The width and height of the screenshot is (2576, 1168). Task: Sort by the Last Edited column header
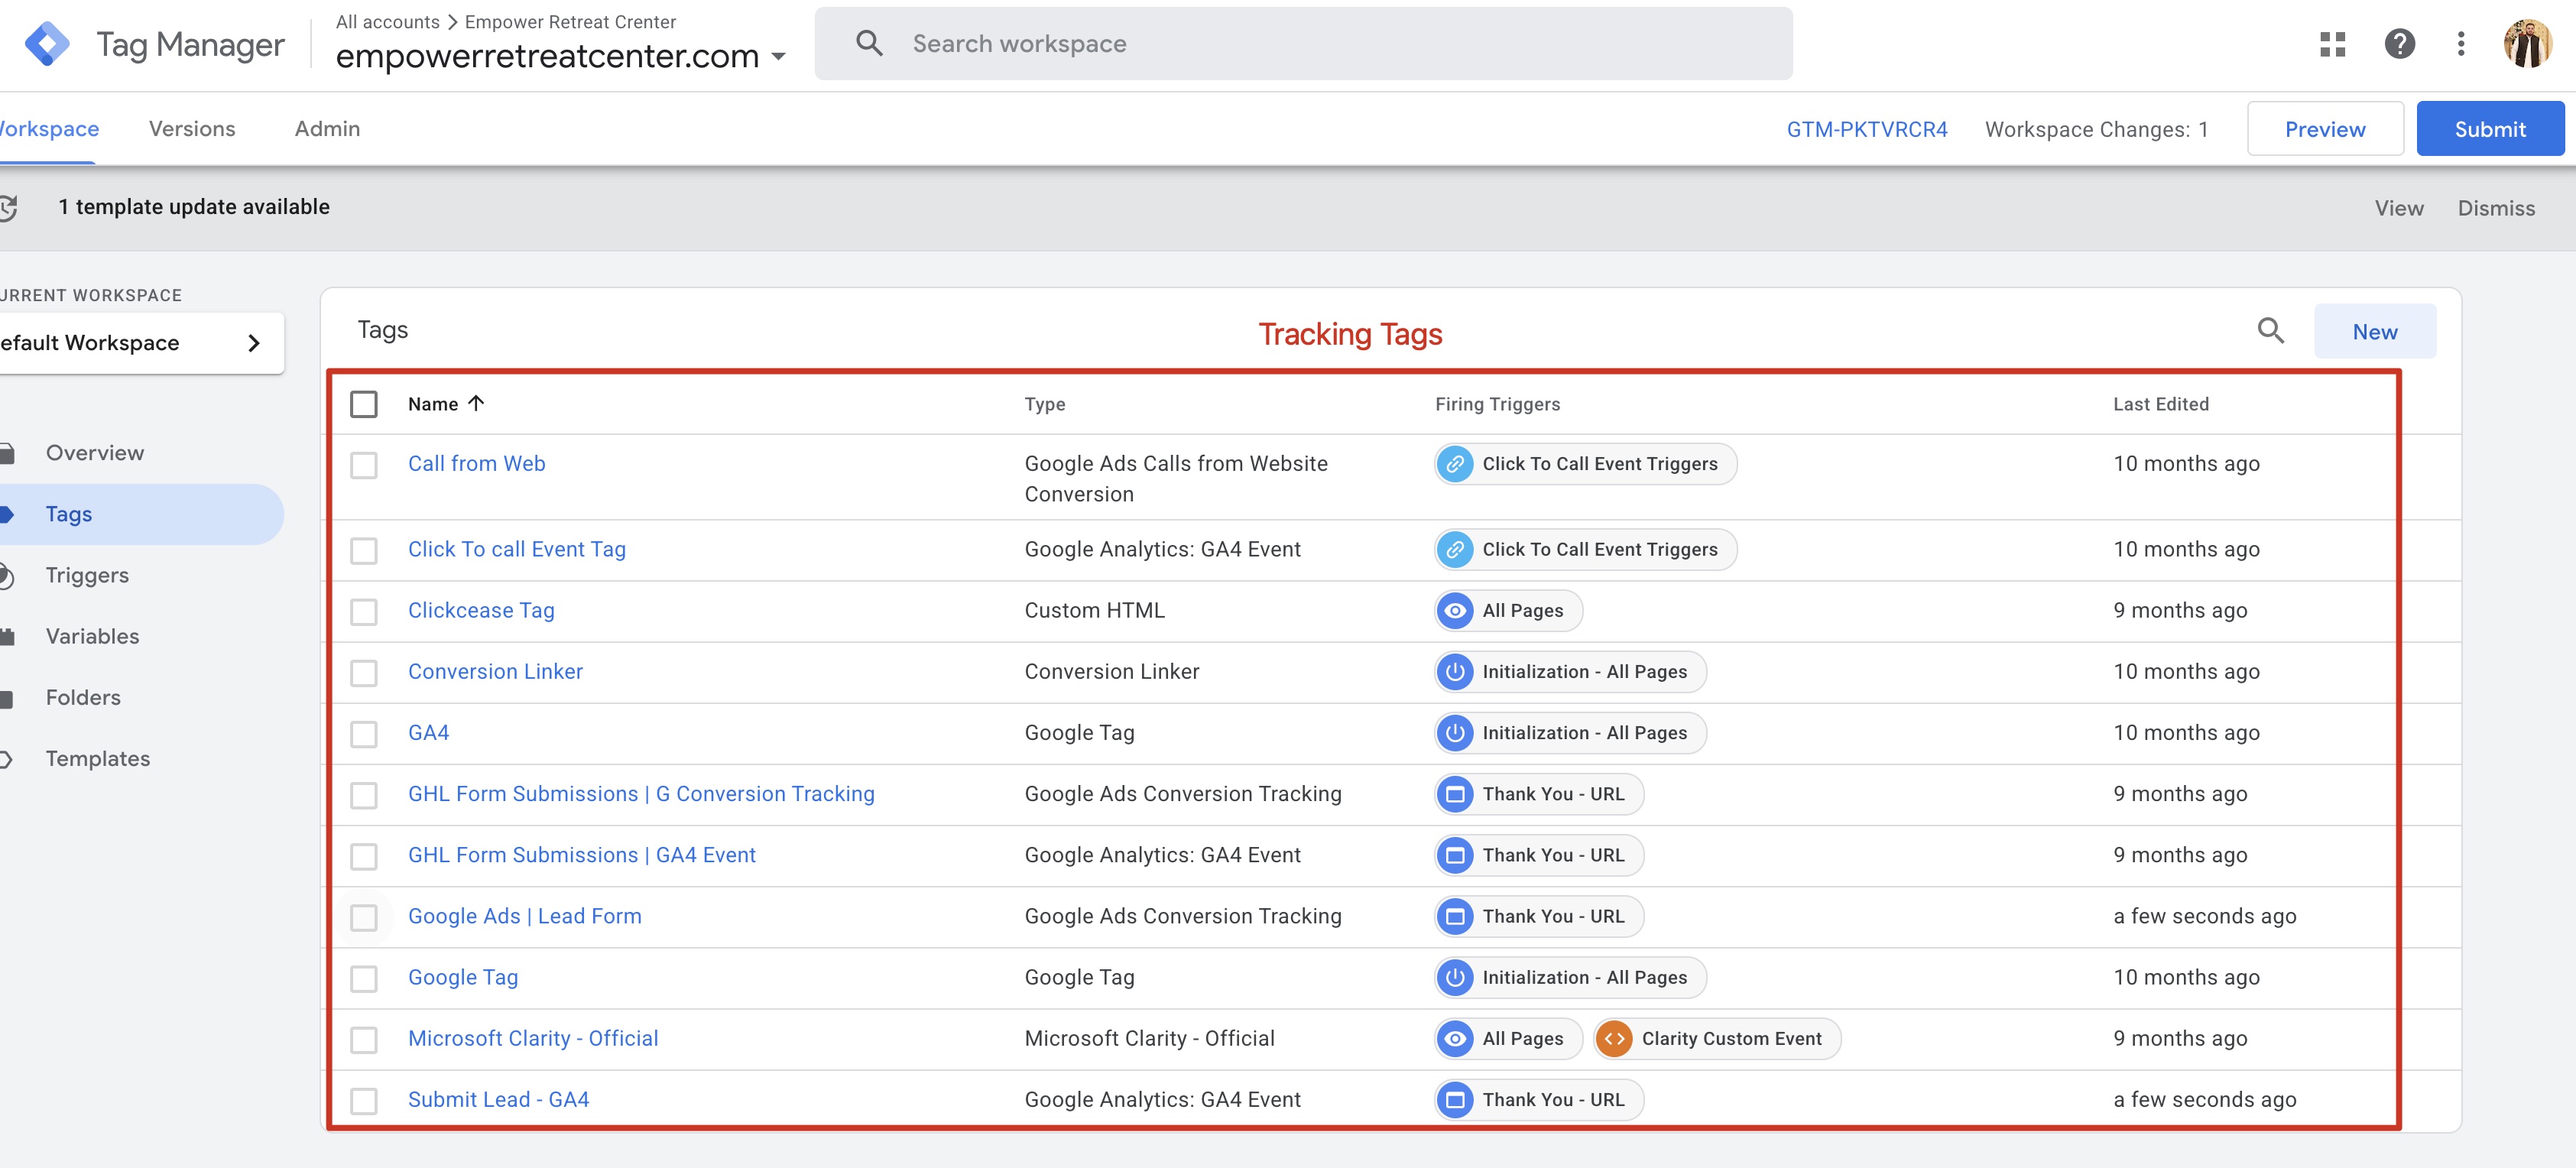click(x=2161, y=404)
